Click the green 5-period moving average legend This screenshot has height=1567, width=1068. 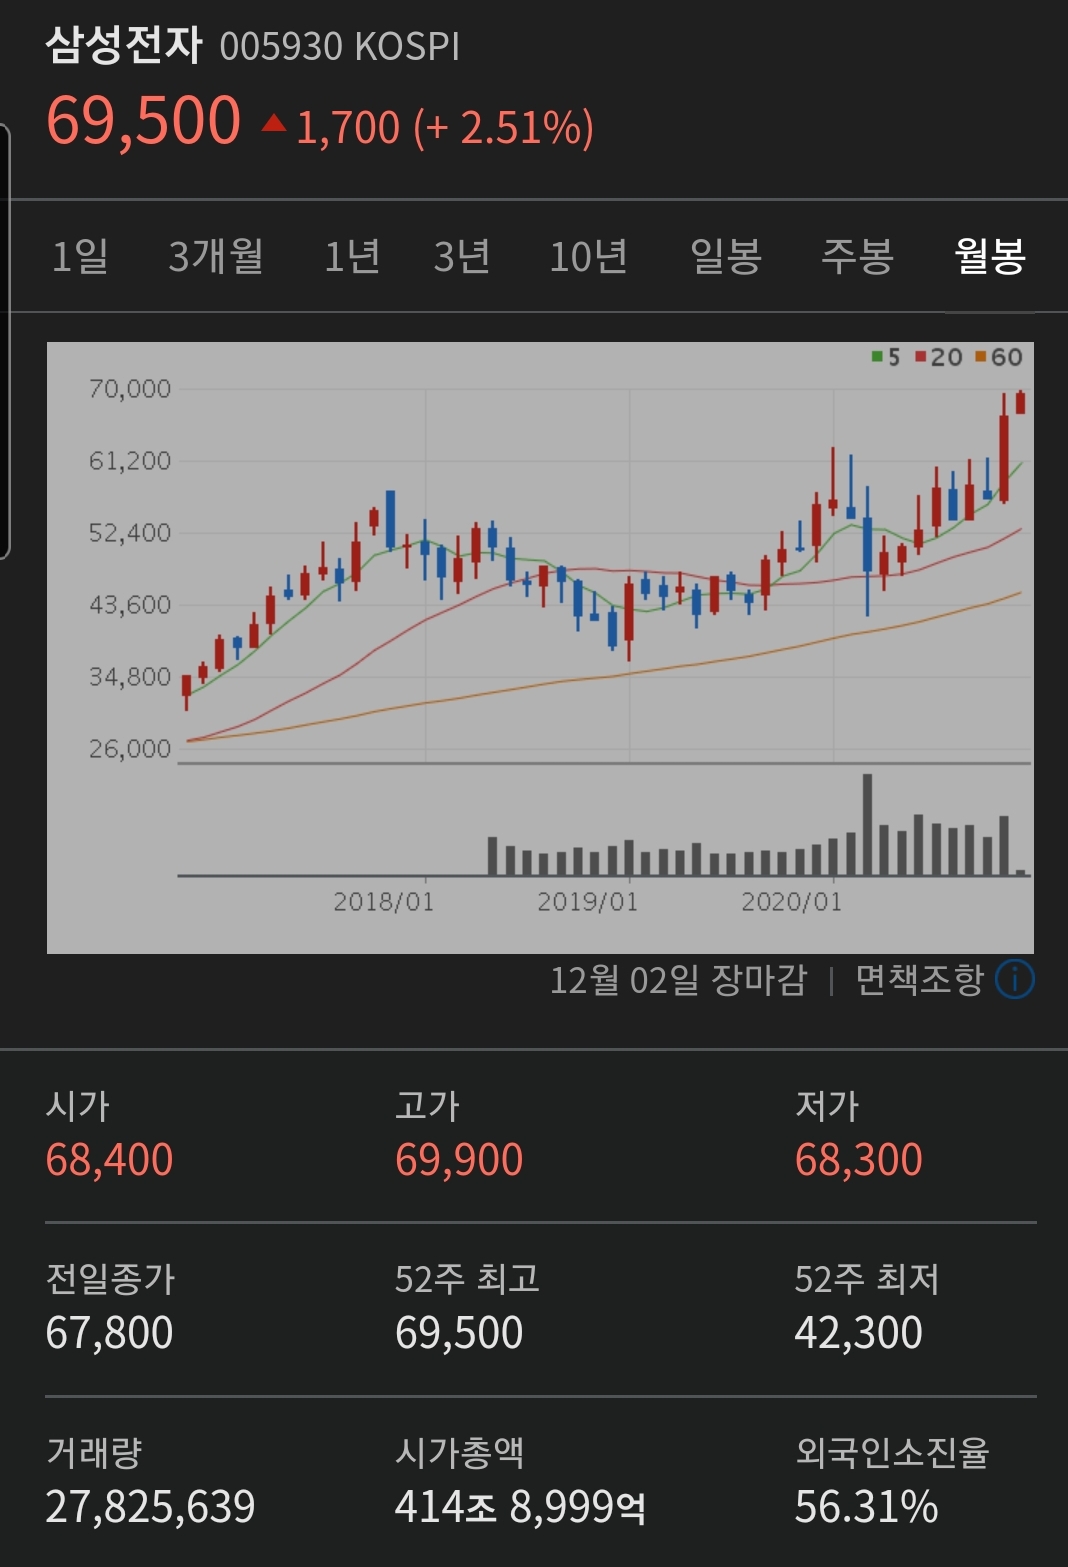click(x=886, y=357)
